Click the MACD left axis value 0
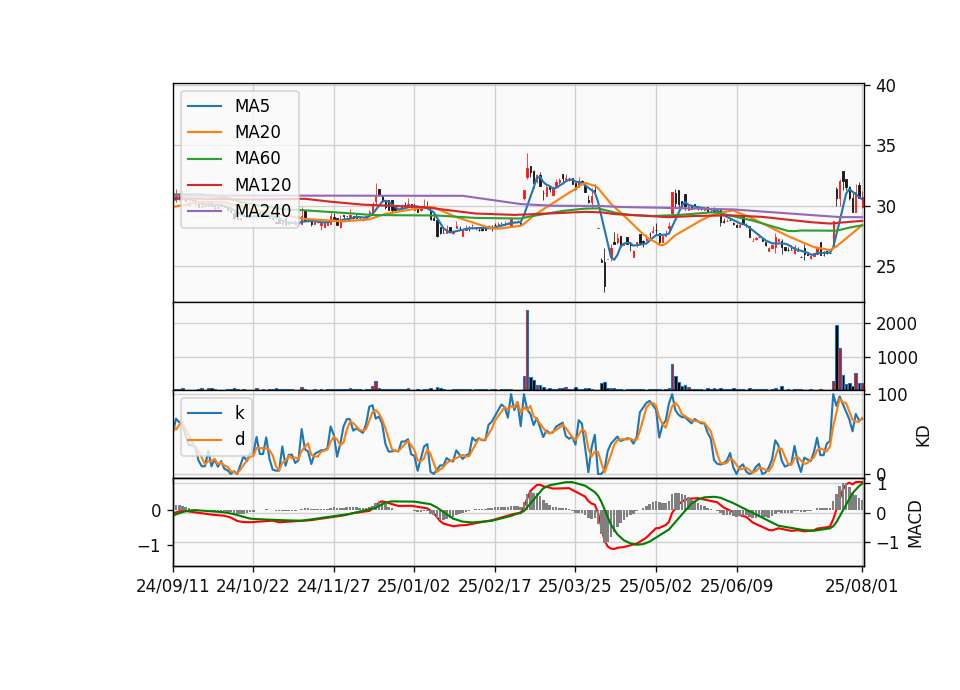The width and height of the screenshot is (960, 690). tap(156, 511)
